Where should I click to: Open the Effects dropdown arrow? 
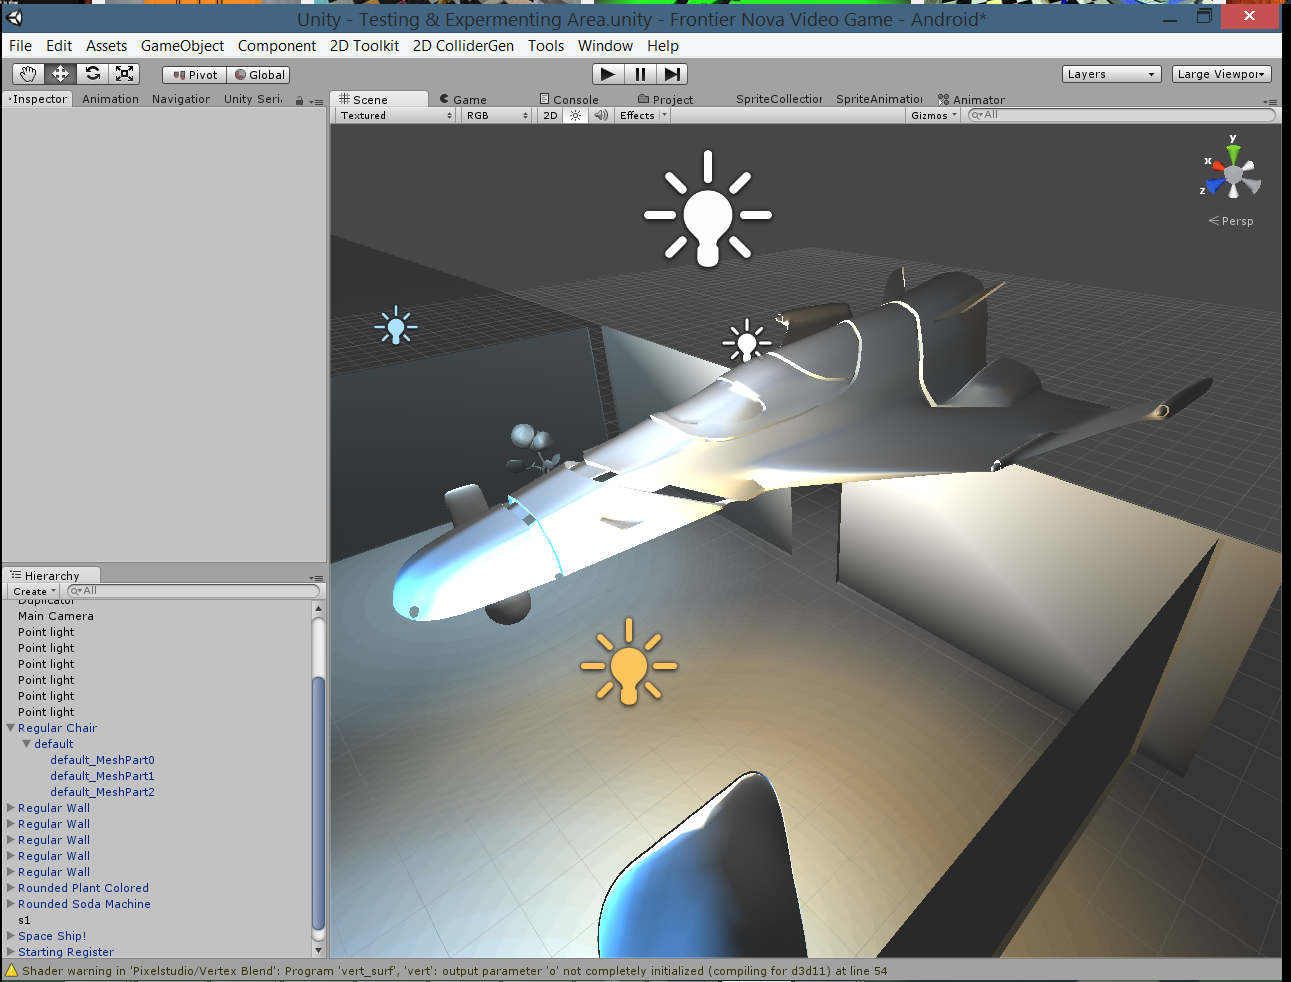[664, 116]
